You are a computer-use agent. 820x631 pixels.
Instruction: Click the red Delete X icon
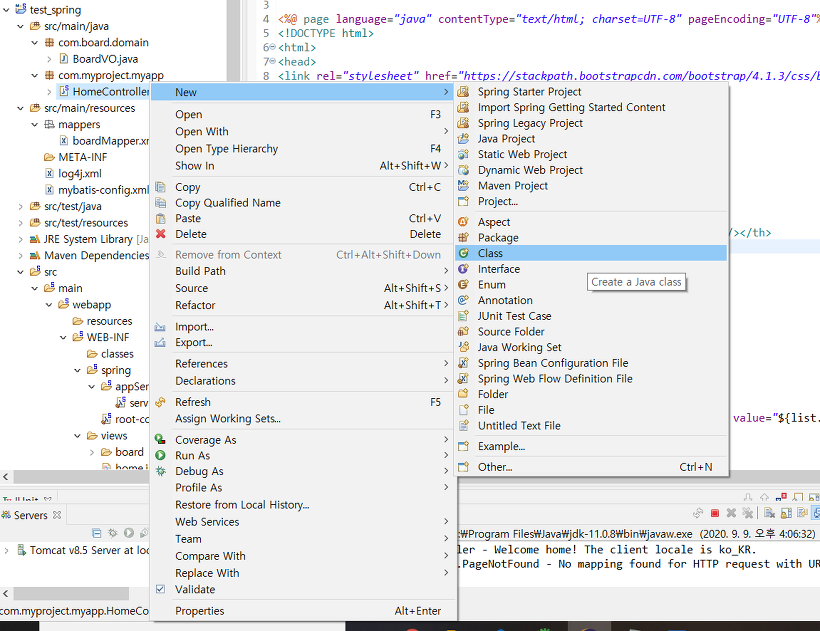click(161, 234)
